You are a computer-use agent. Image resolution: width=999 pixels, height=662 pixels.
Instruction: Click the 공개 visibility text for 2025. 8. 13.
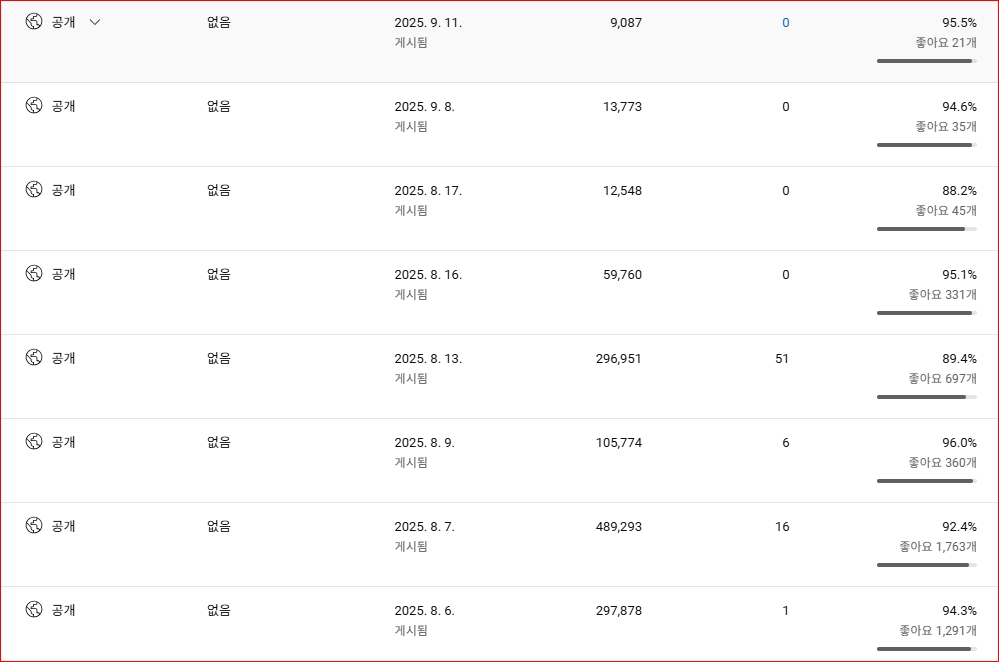pos(64,359)
